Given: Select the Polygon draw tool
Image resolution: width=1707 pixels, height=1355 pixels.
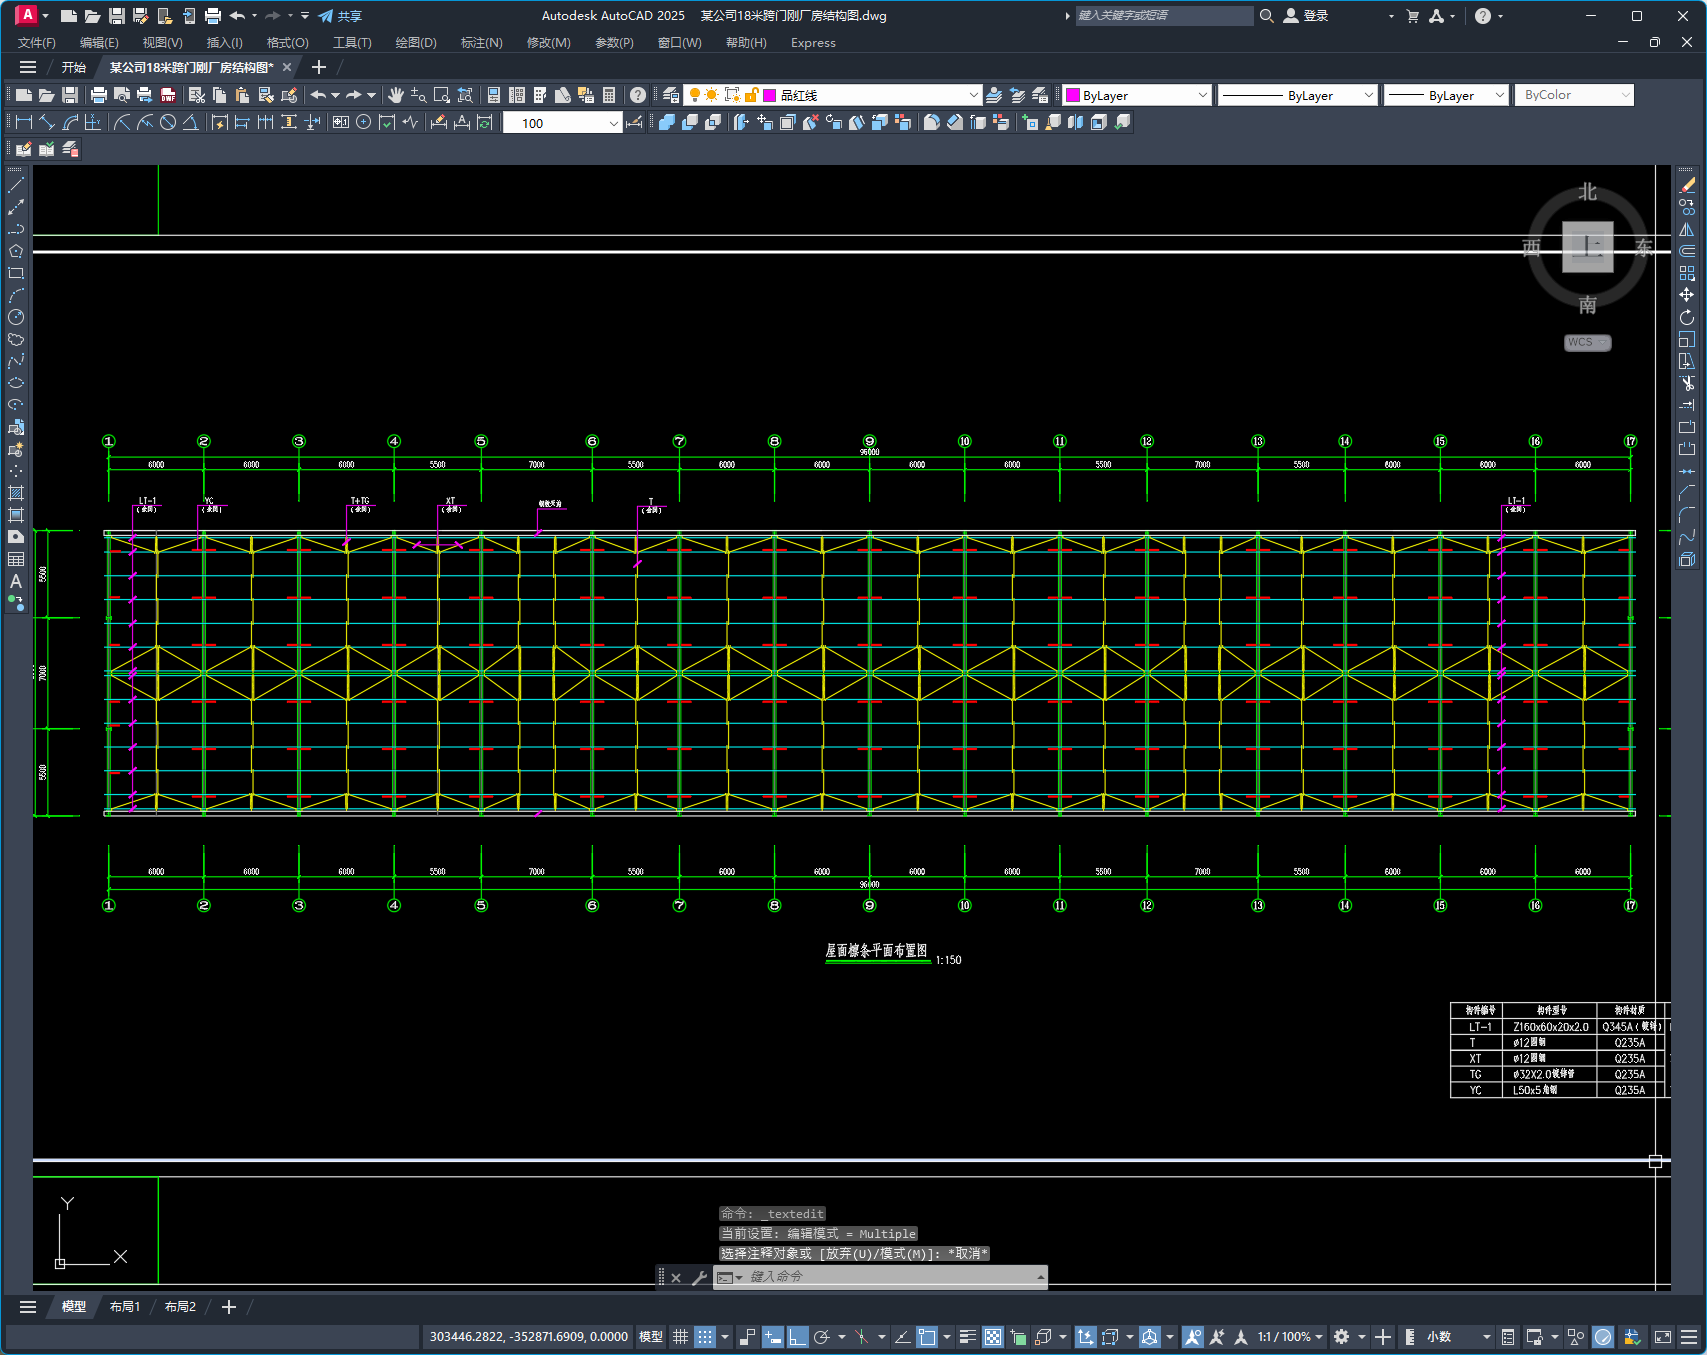Looking at the screenshot, I should point(16,251).
